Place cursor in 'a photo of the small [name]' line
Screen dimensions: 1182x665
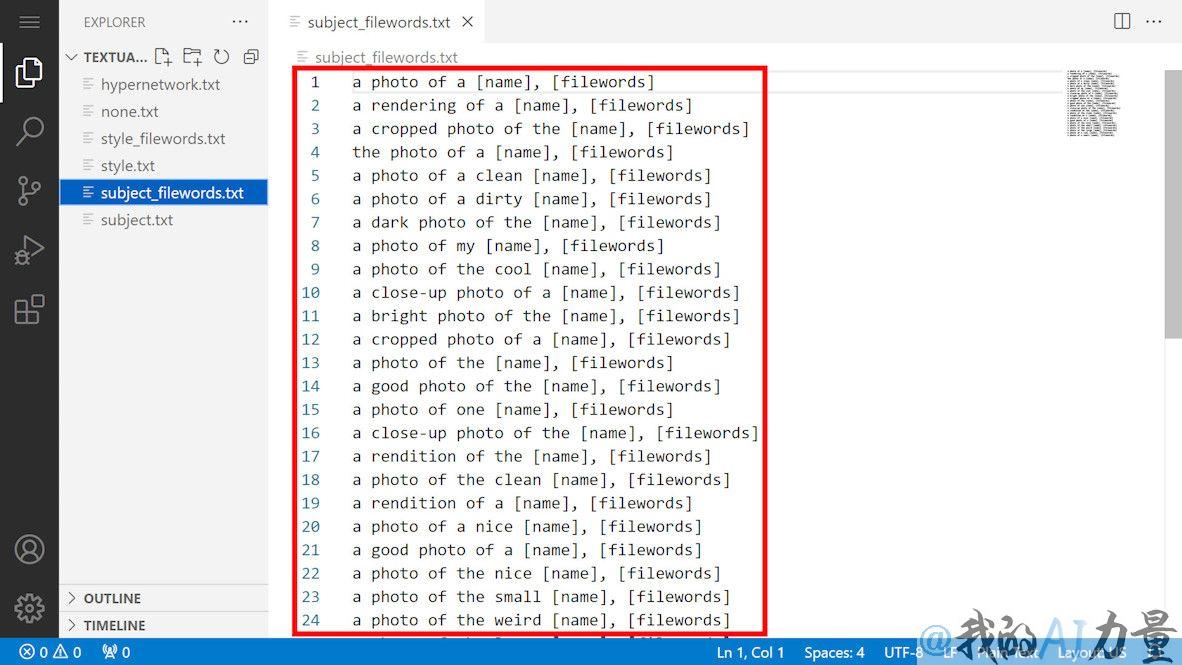[x=540, y=596]
